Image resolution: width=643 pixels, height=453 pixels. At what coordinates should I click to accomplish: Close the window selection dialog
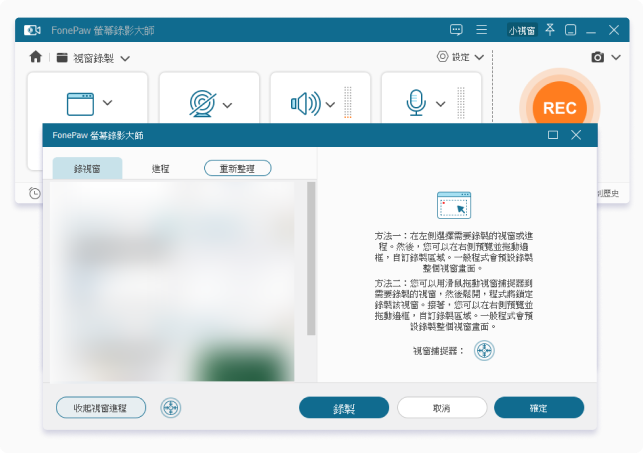pyautogui.click(x=576, y=135)
